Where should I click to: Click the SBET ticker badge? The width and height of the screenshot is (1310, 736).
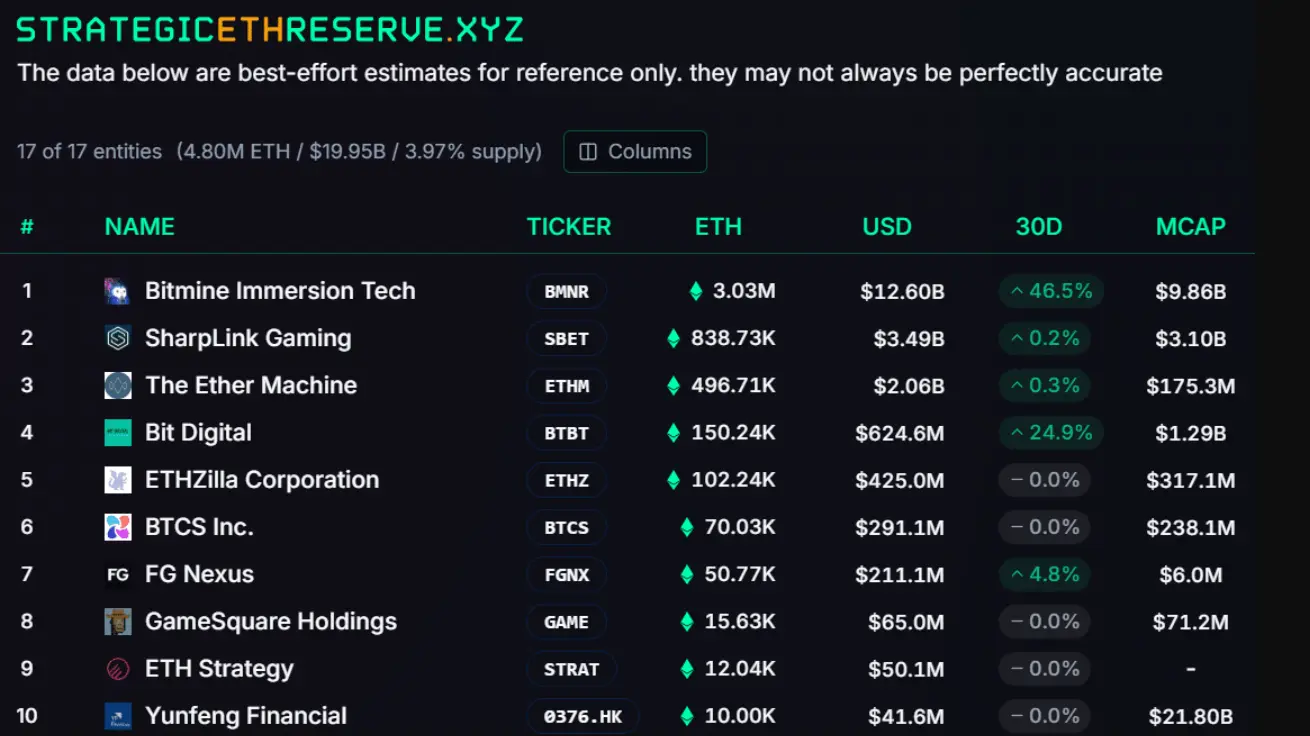tap(567, 339)
